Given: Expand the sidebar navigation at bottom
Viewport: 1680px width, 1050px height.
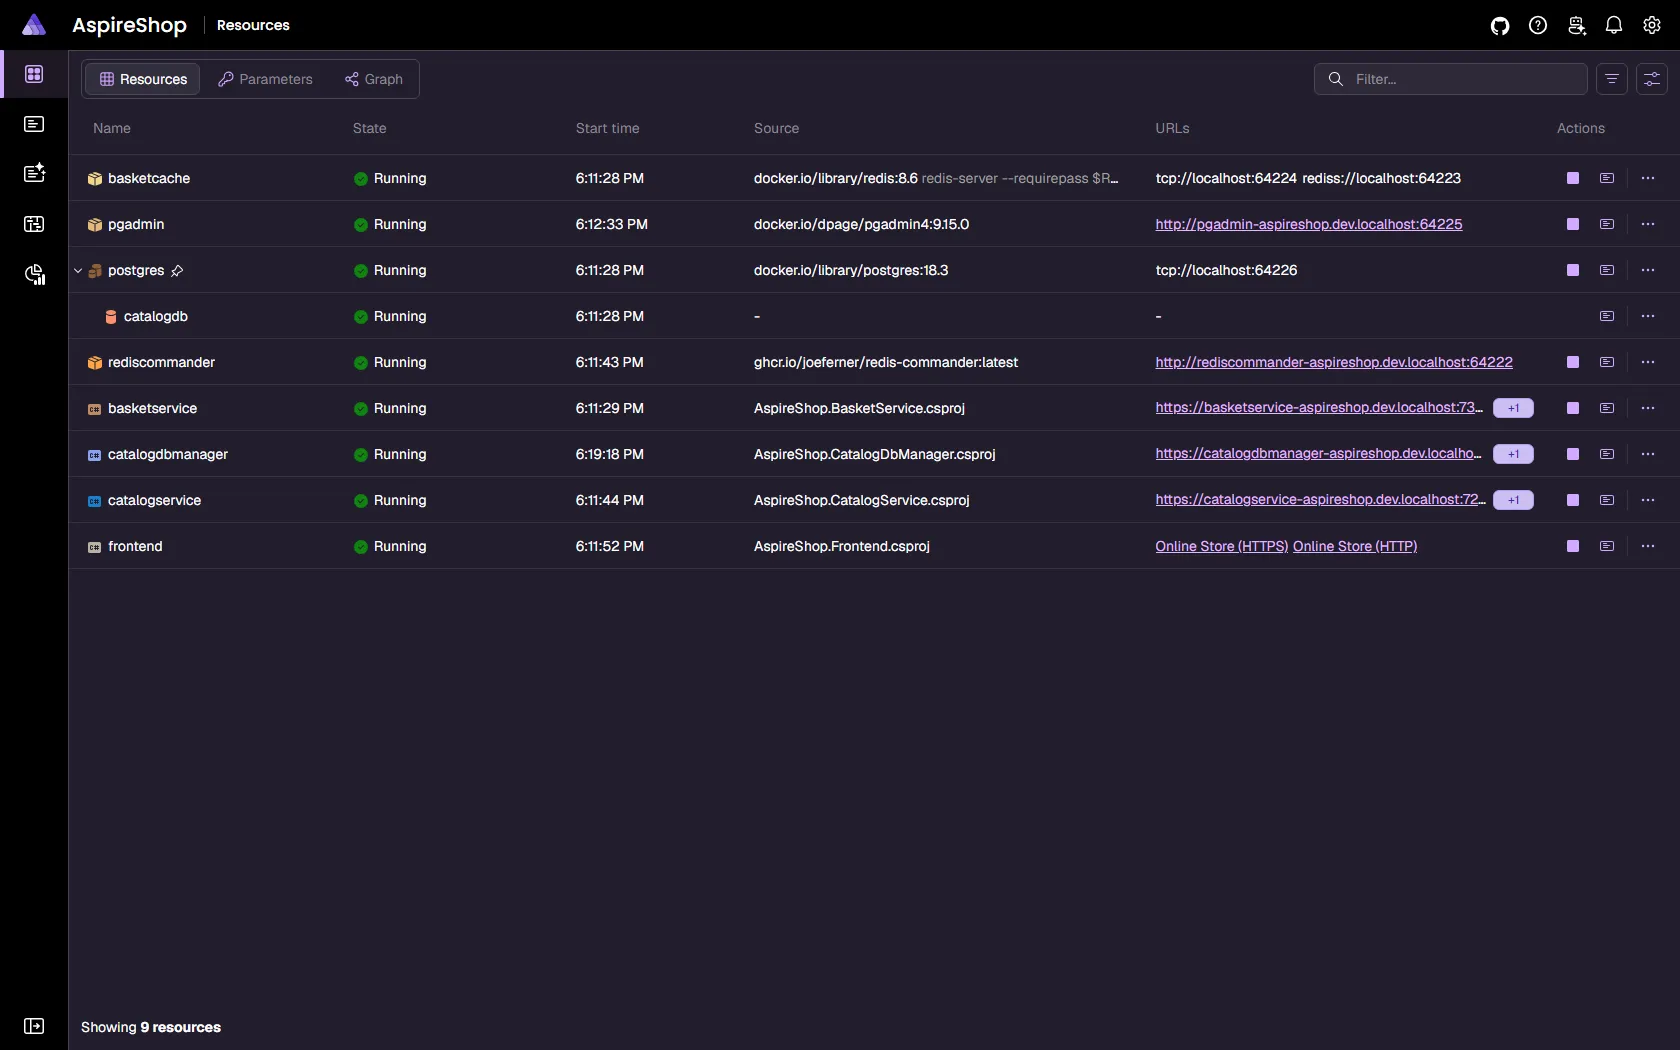Looking at the screenshot, I should click(34, 1026).
